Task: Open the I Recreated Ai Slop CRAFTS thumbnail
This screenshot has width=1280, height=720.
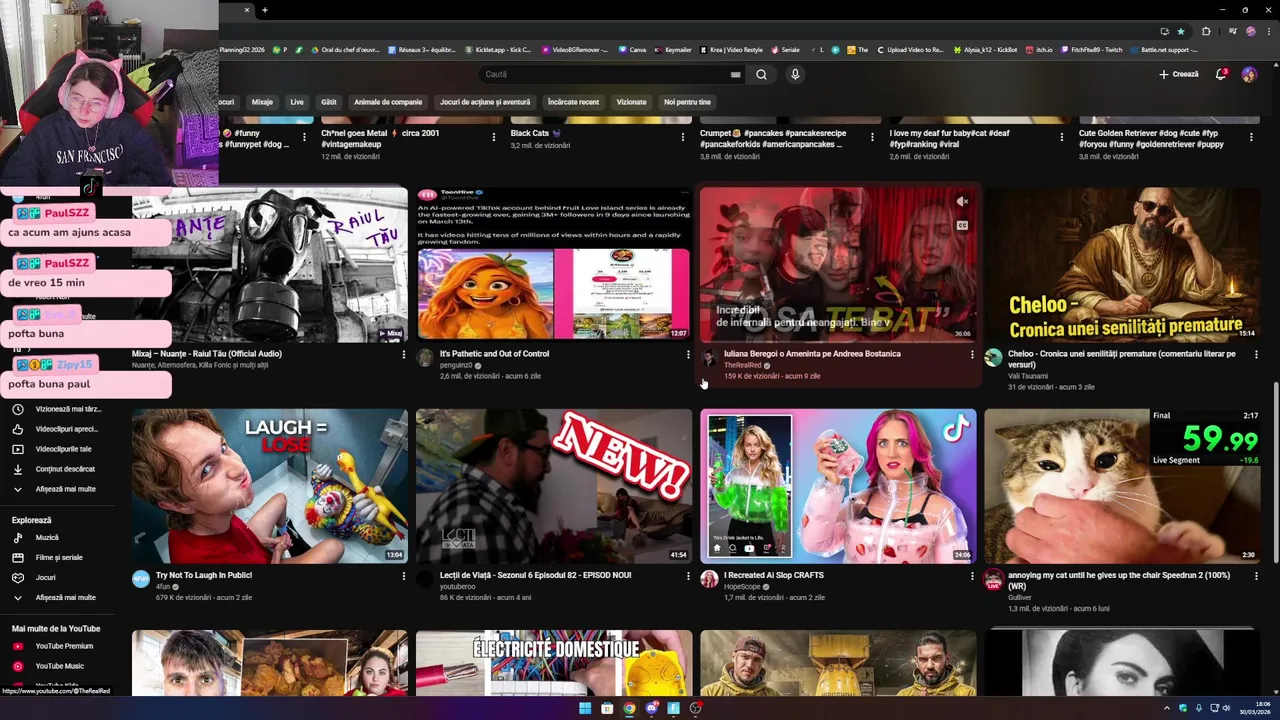Action: tap(838, 486)
